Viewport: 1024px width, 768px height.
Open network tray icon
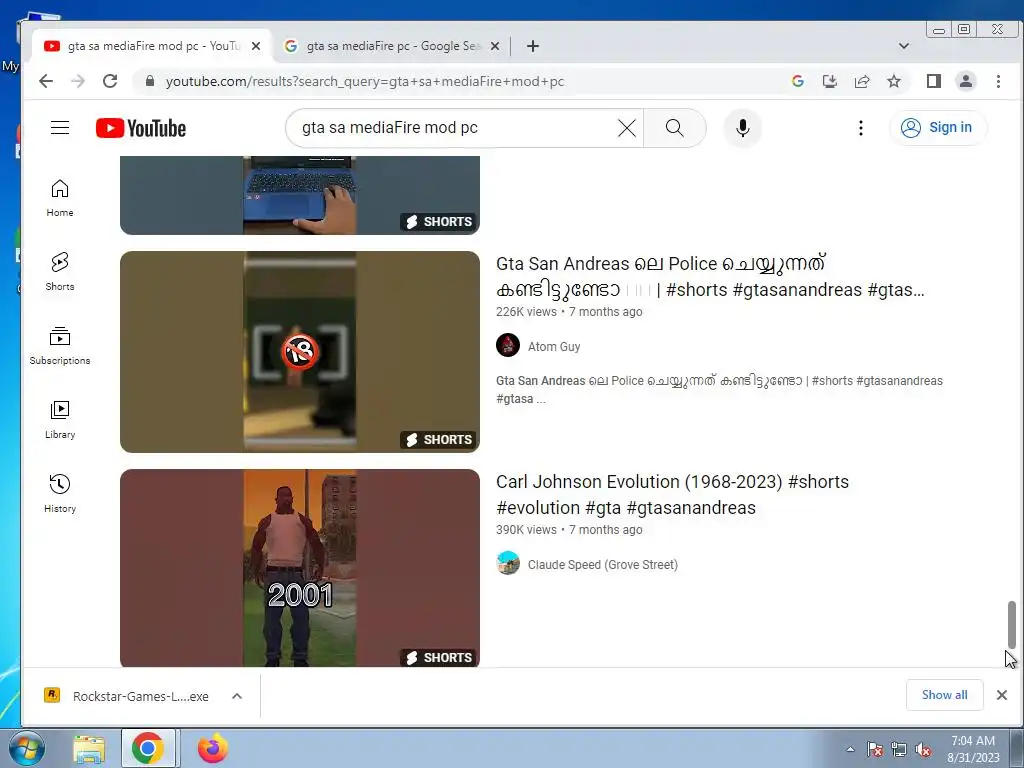click(899, 749)
